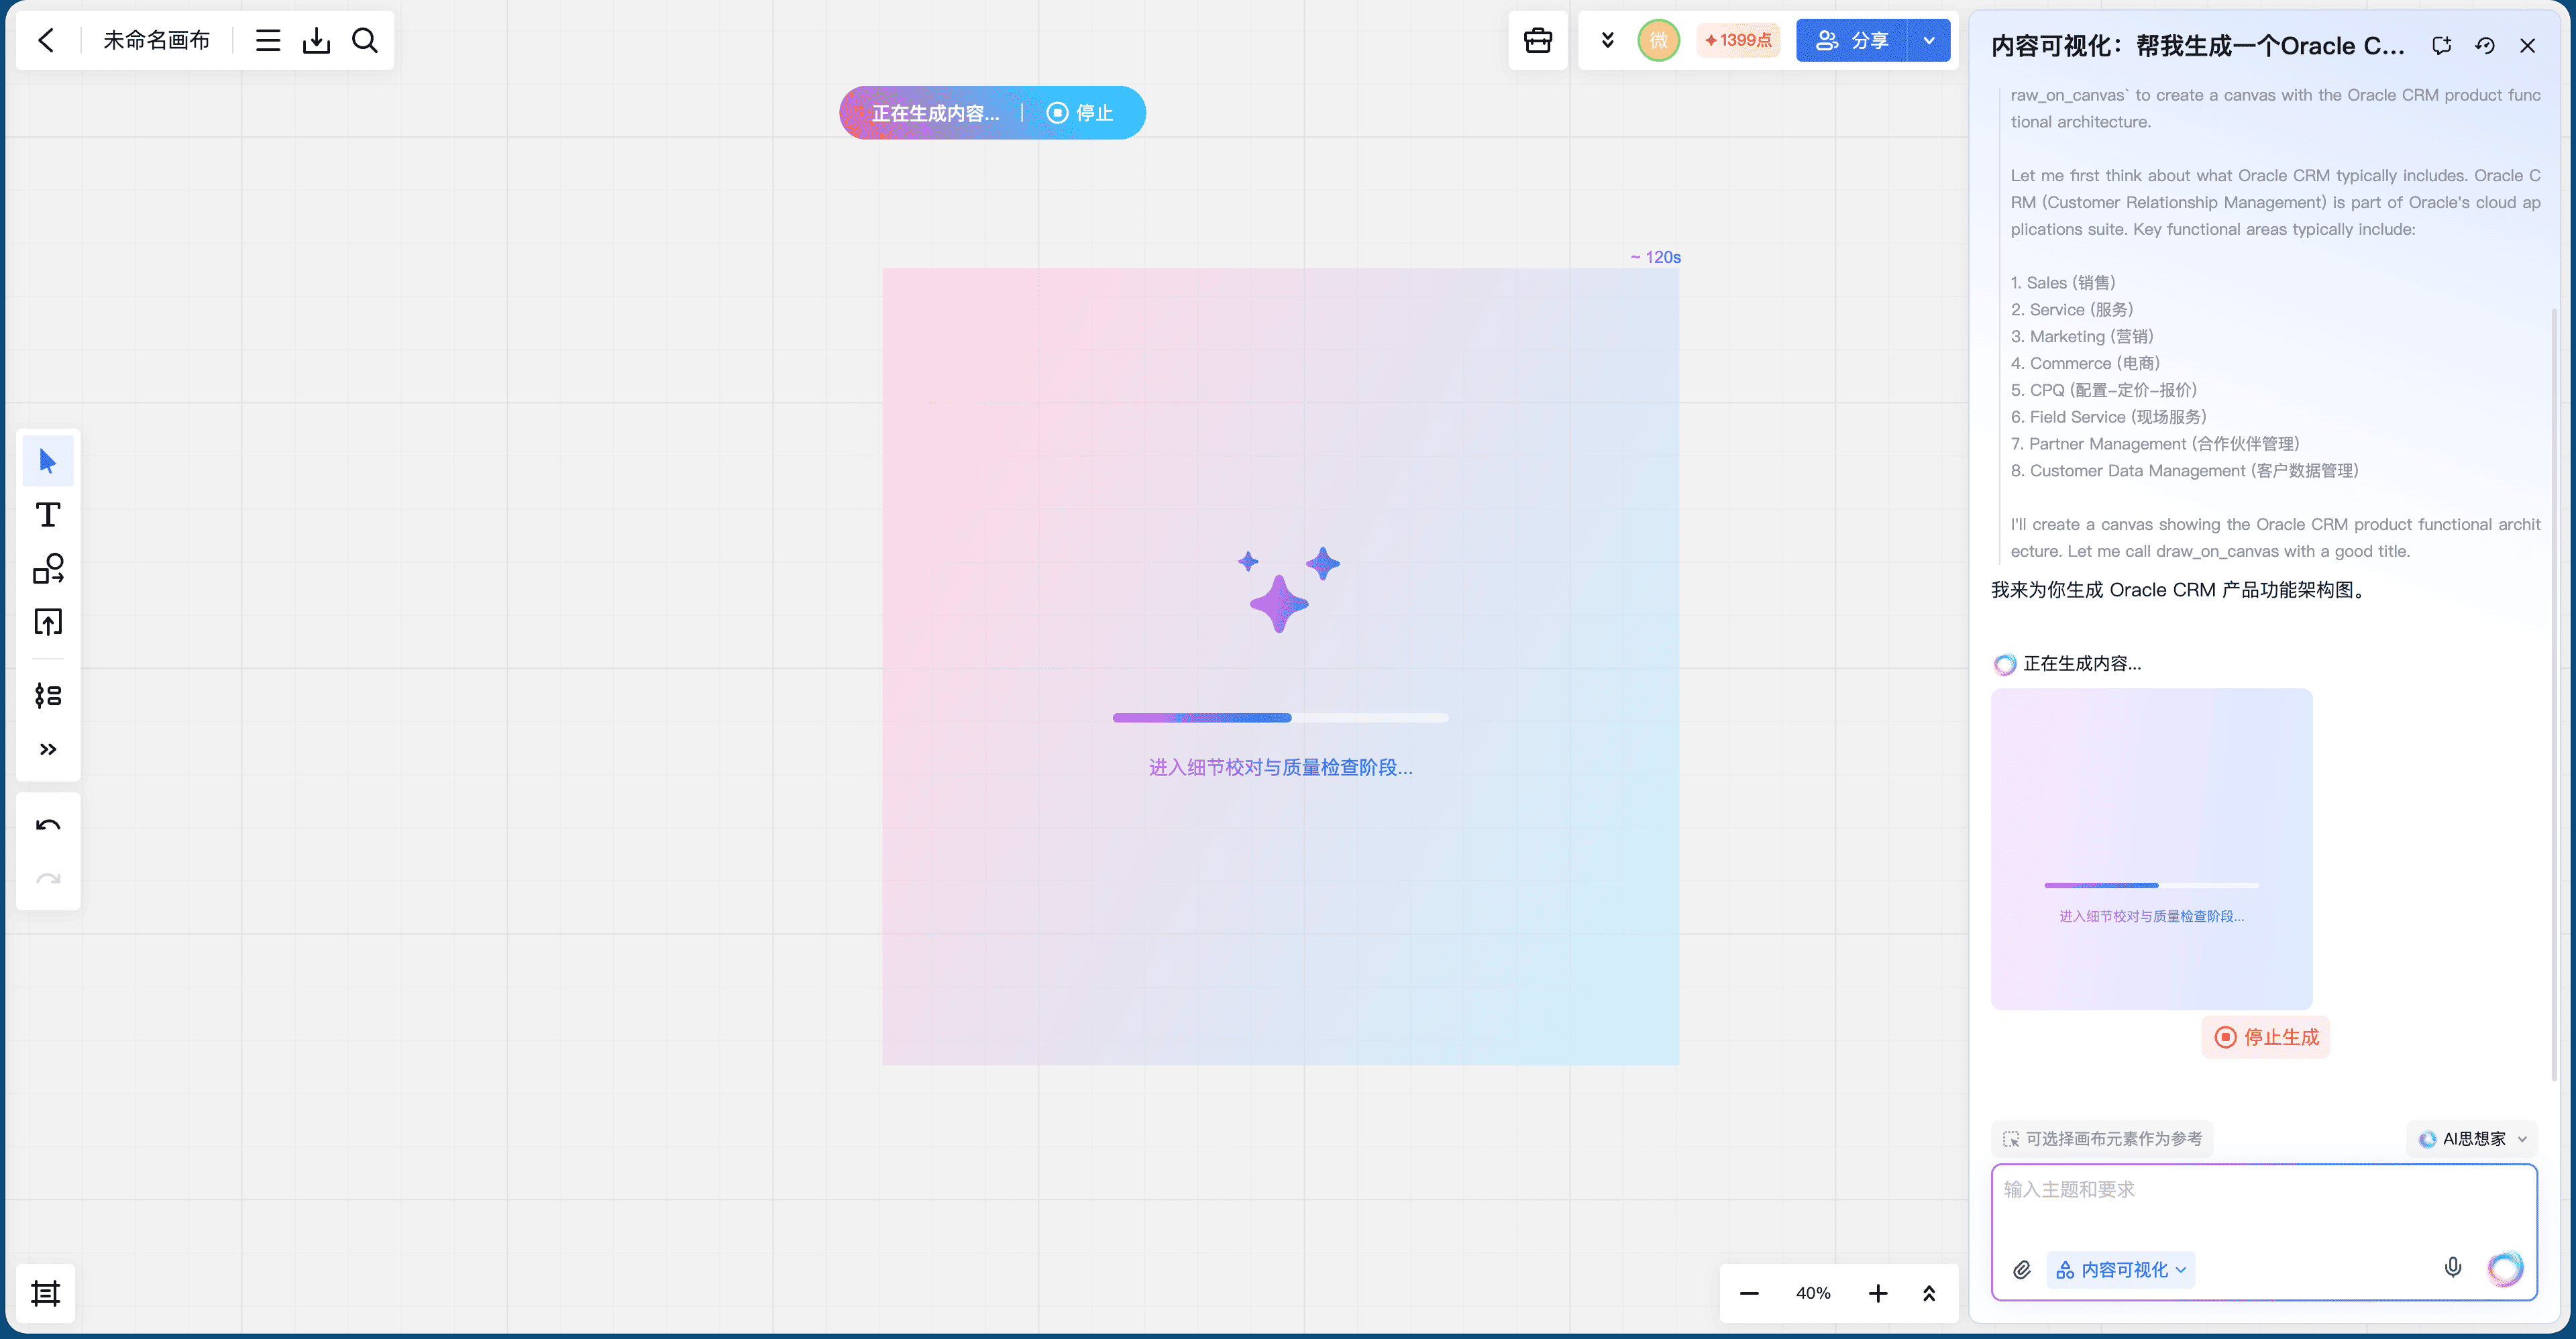Click the 正在生成内容... status in chat
2576x1339 pixels.
point(2068,664)
